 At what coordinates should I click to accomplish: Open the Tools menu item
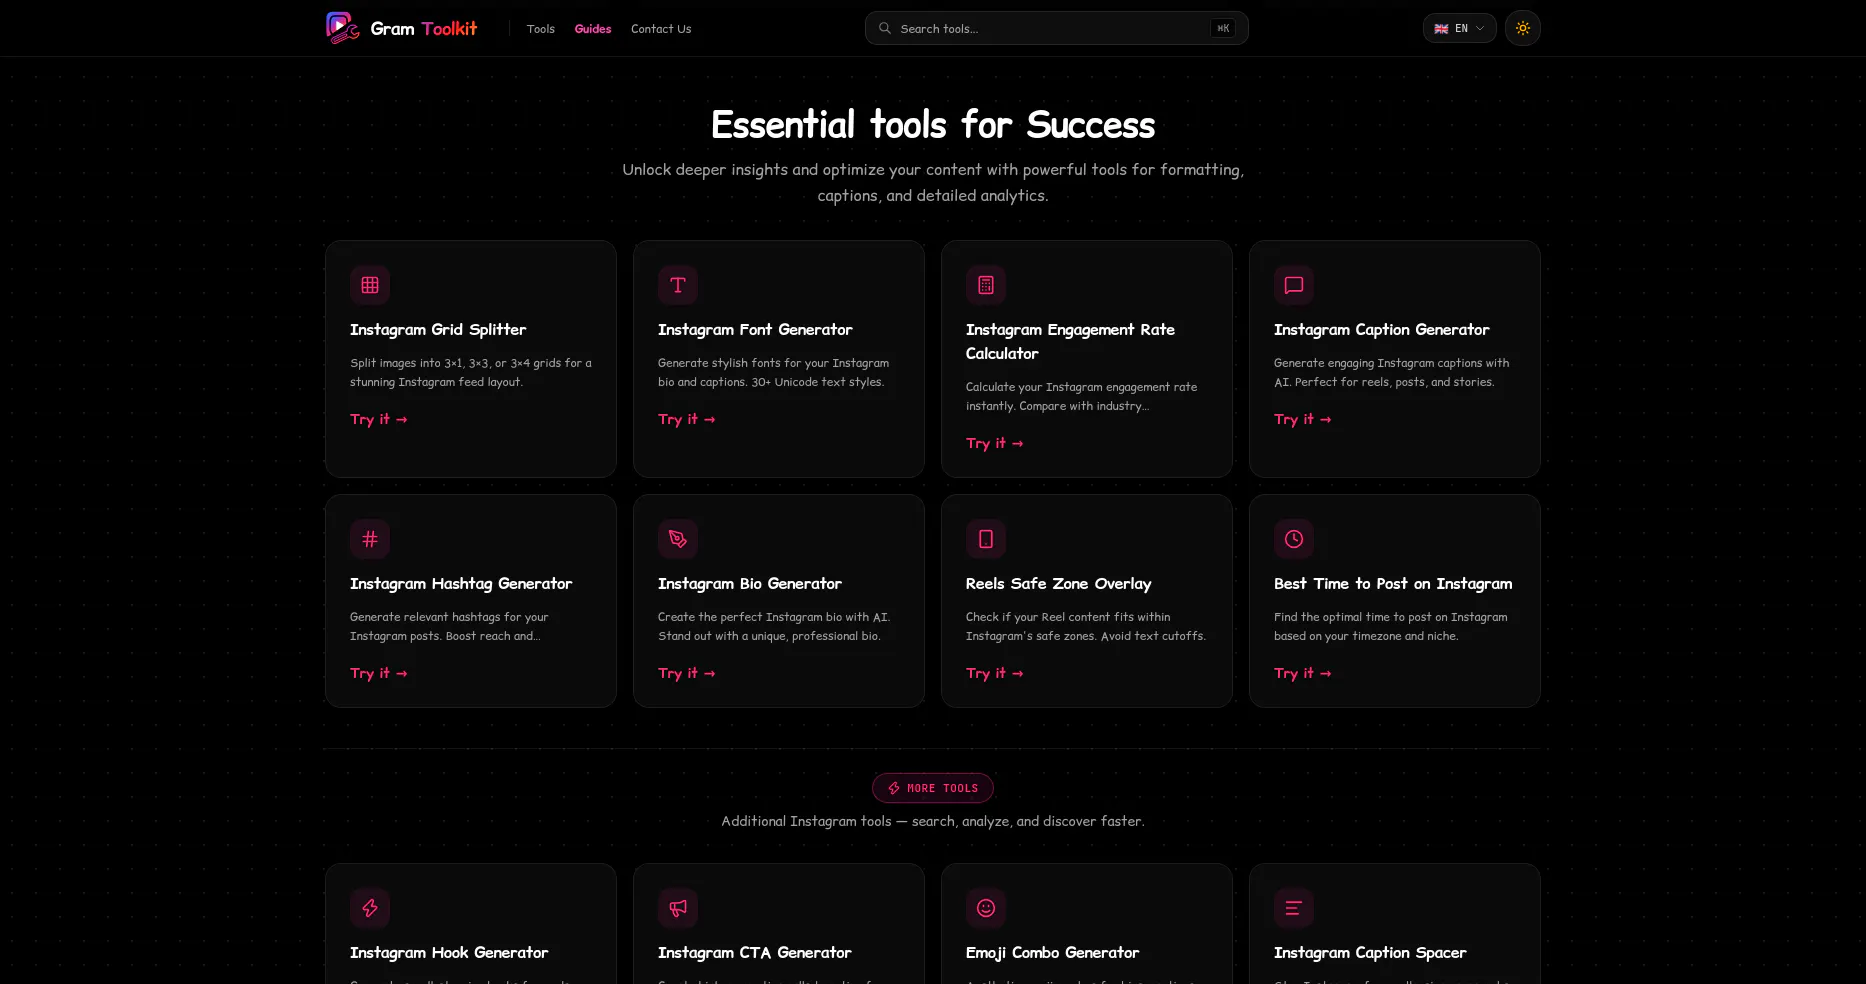(541, 29)
